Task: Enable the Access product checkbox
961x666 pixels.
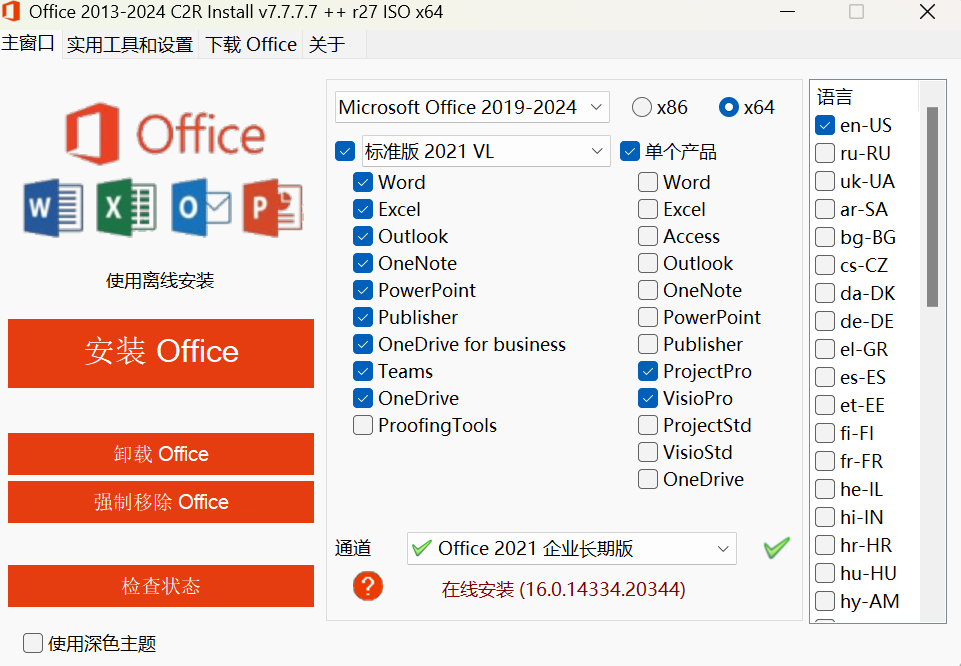Action: click(x=647, y=236)
